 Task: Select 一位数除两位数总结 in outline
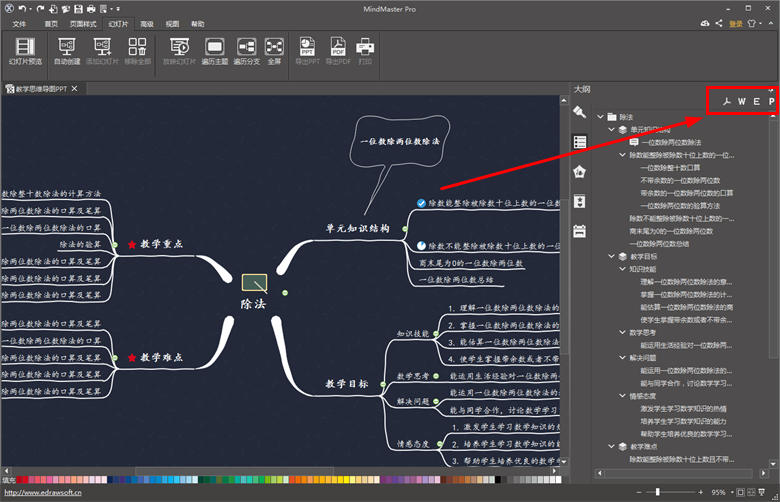click(659, 244)
